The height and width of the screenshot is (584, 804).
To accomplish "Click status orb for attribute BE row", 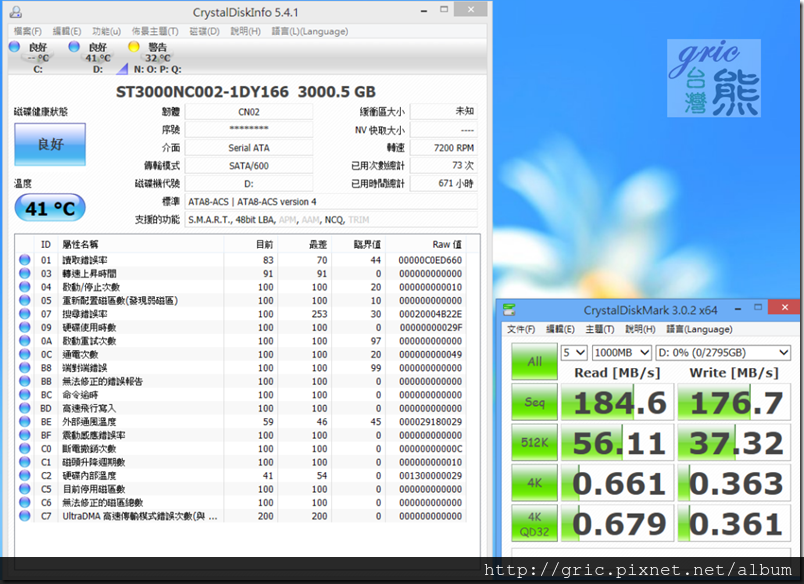I will point(25,421).
